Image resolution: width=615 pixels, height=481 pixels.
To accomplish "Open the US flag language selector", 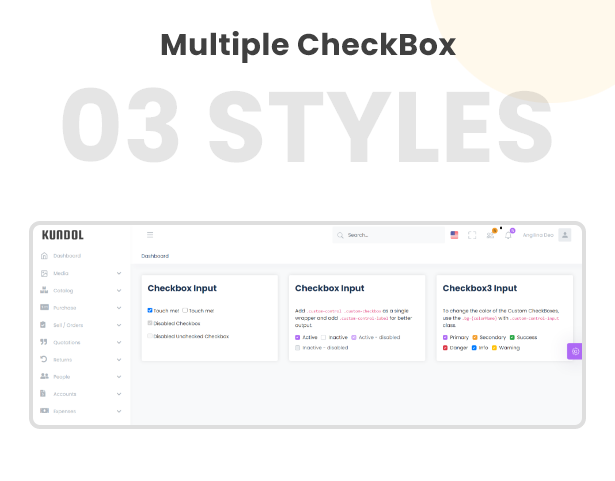I will 454,235.
